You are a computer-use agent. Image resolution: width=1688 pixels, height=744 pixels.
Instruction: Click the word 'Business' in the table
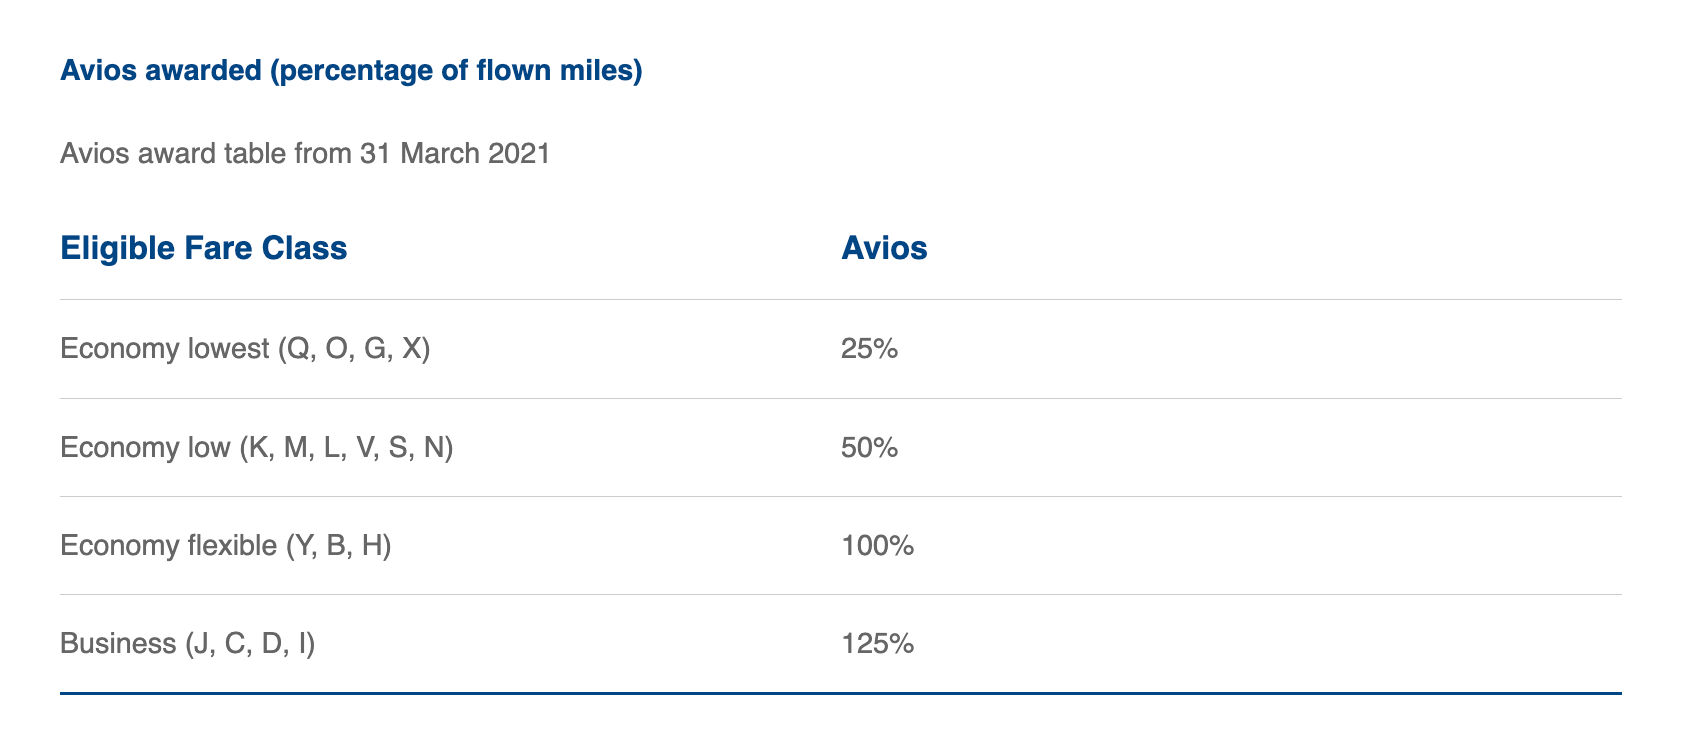point(118,643)
